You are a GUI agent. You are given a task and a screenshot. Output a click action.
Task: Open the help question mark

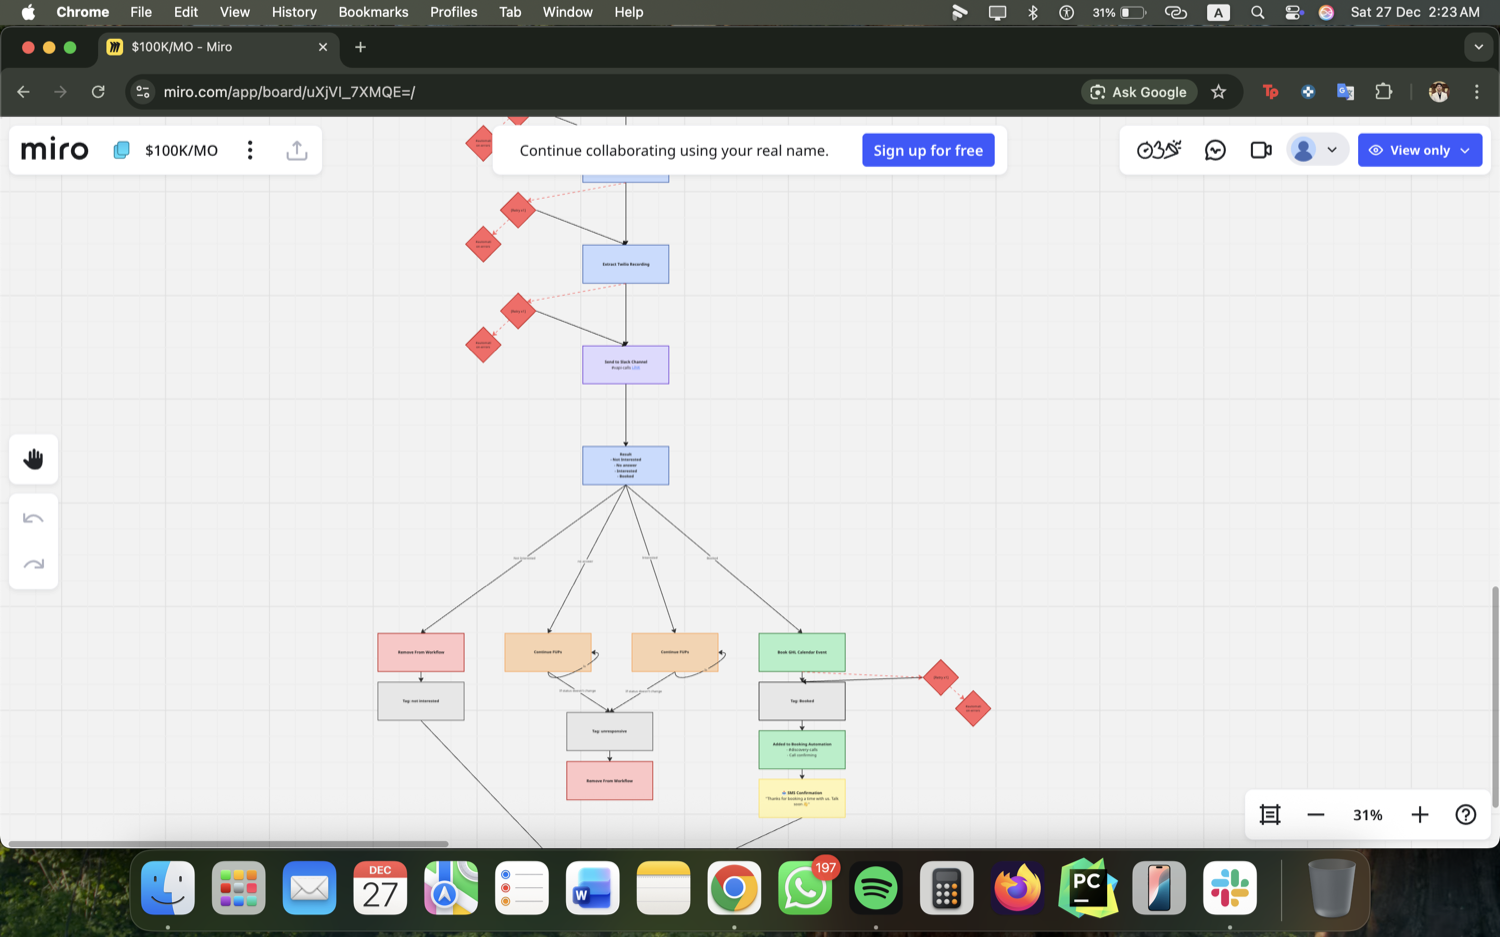[x=1466, y=815]
